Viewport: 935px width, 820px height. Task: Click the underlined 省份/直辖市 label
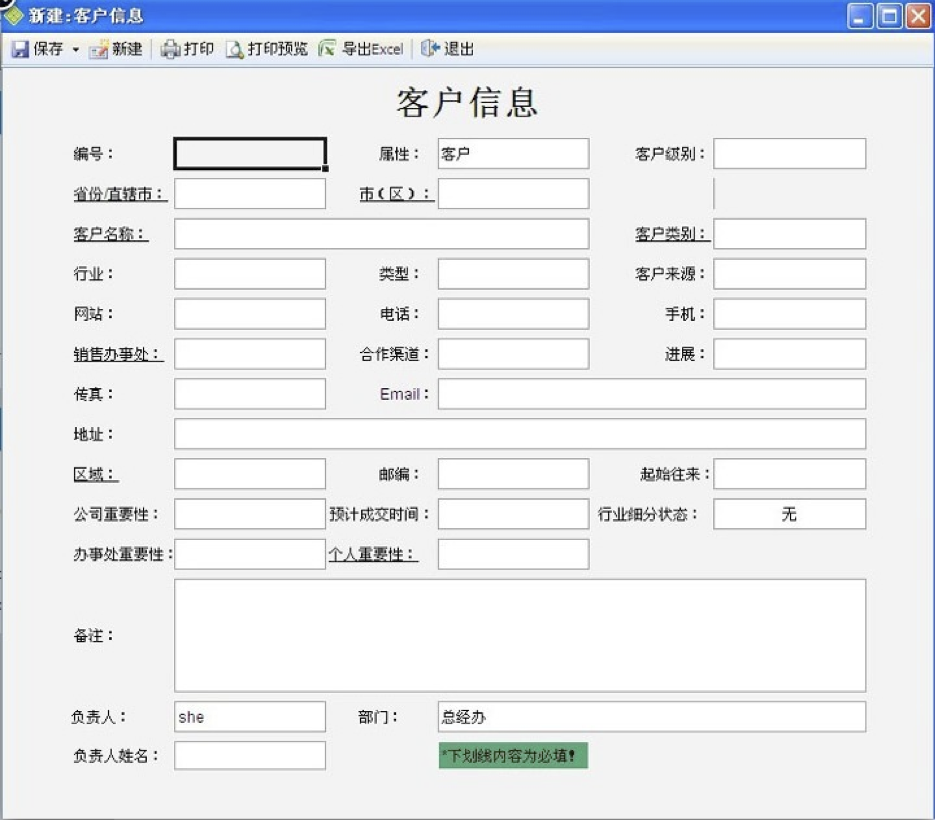tap(120, 194)
